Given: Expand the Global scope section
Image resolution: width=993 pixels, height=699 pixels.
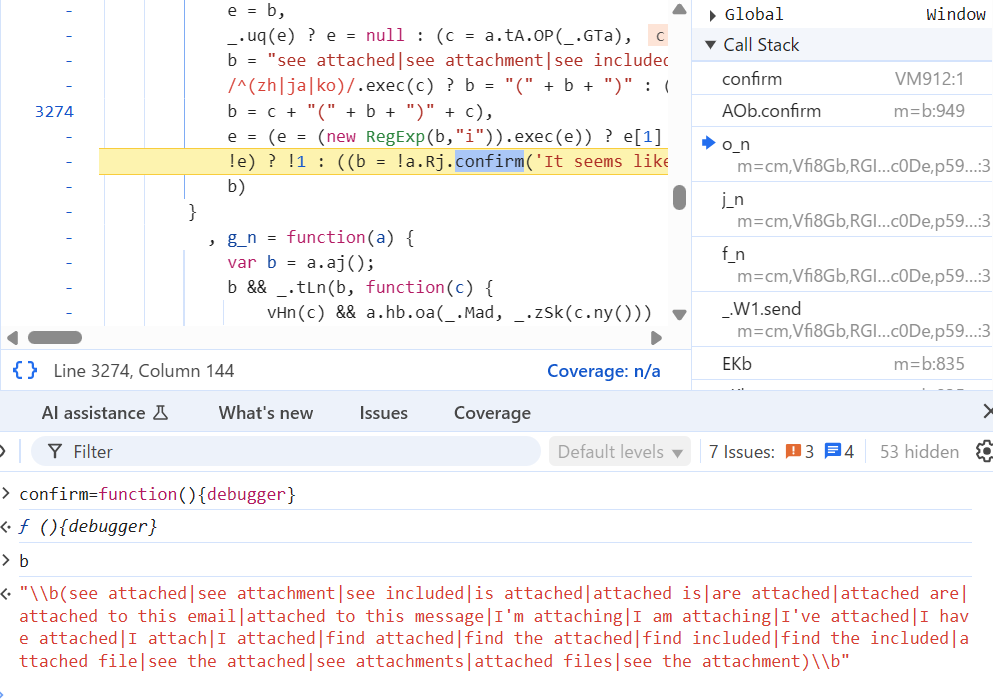Looking at the screenshot, I should coord(712,15).
